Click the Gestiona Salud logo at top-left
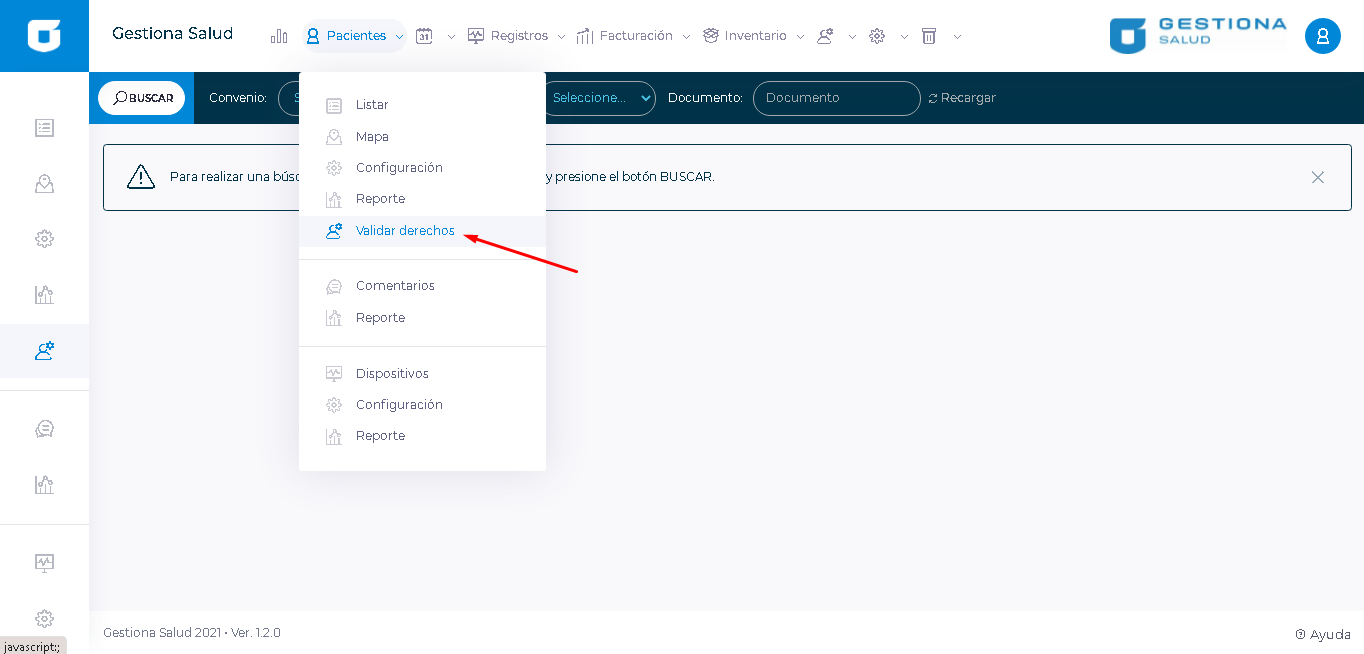 [x=44, y=36]
